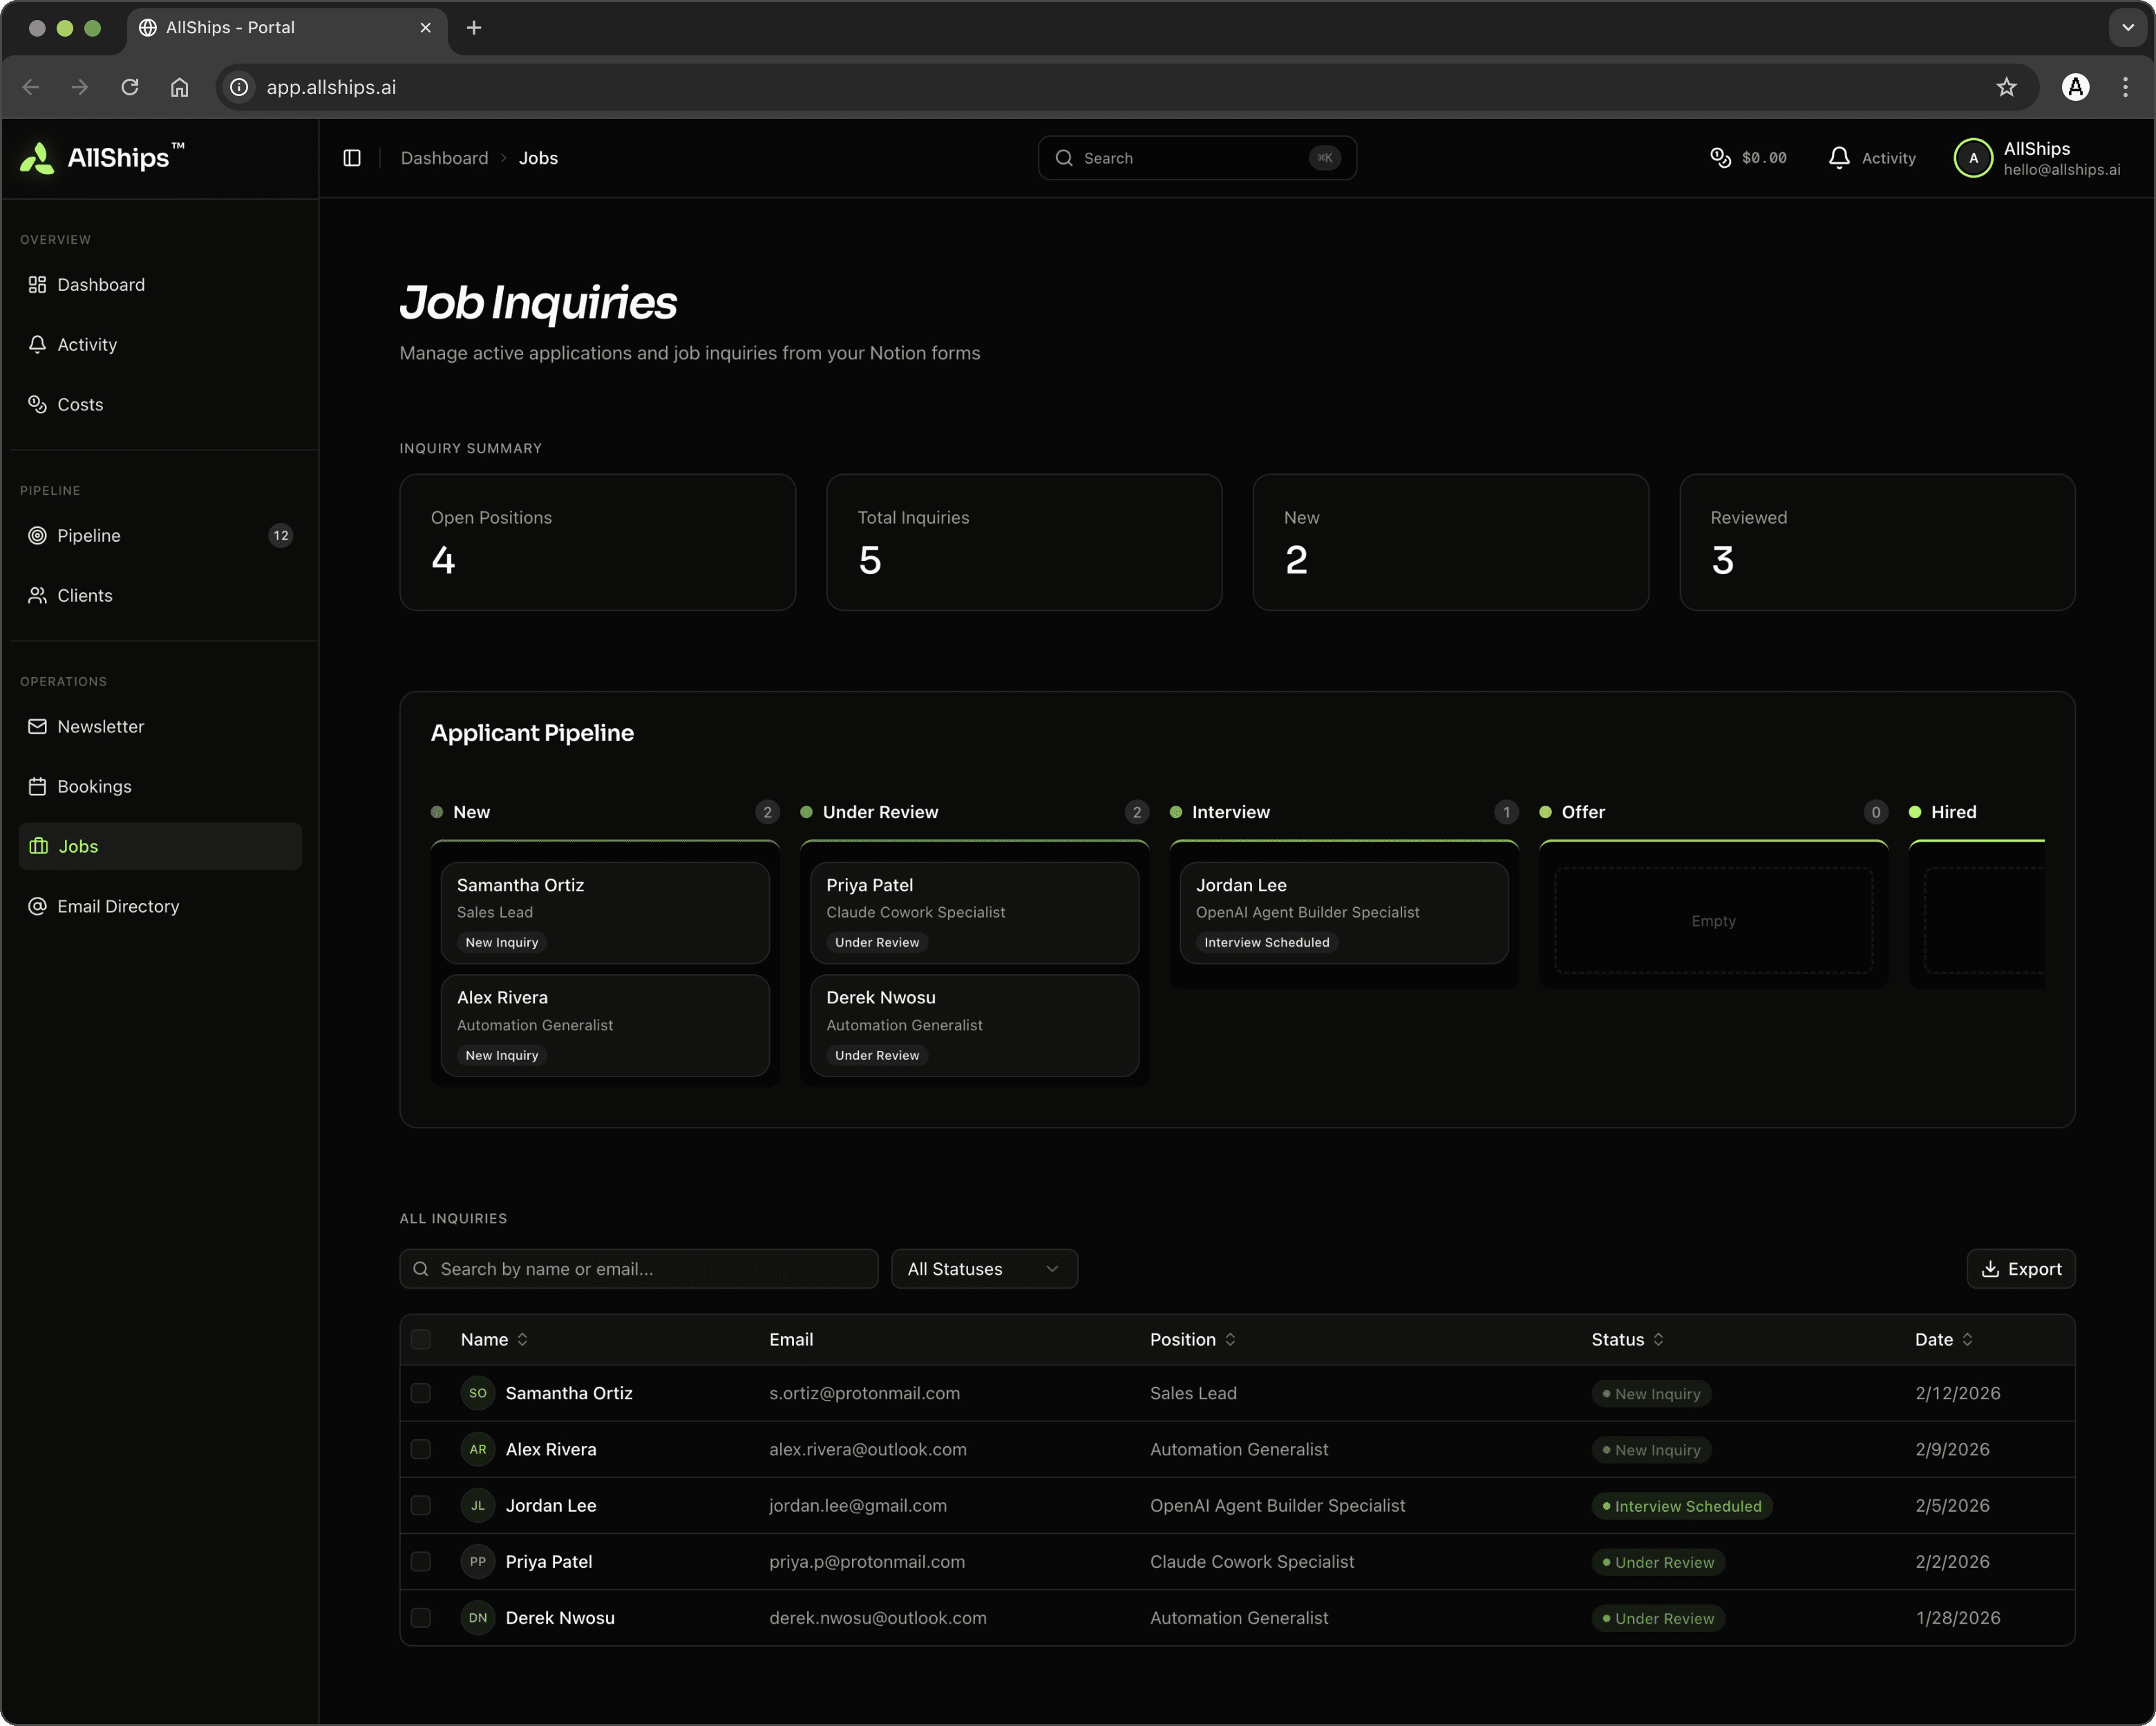Image resolution: width=2156 pixels, height=1726 pixels.
Task: Toggle the sidebar collapse icon
Action: pyautogui.click(x=351, y=158)
